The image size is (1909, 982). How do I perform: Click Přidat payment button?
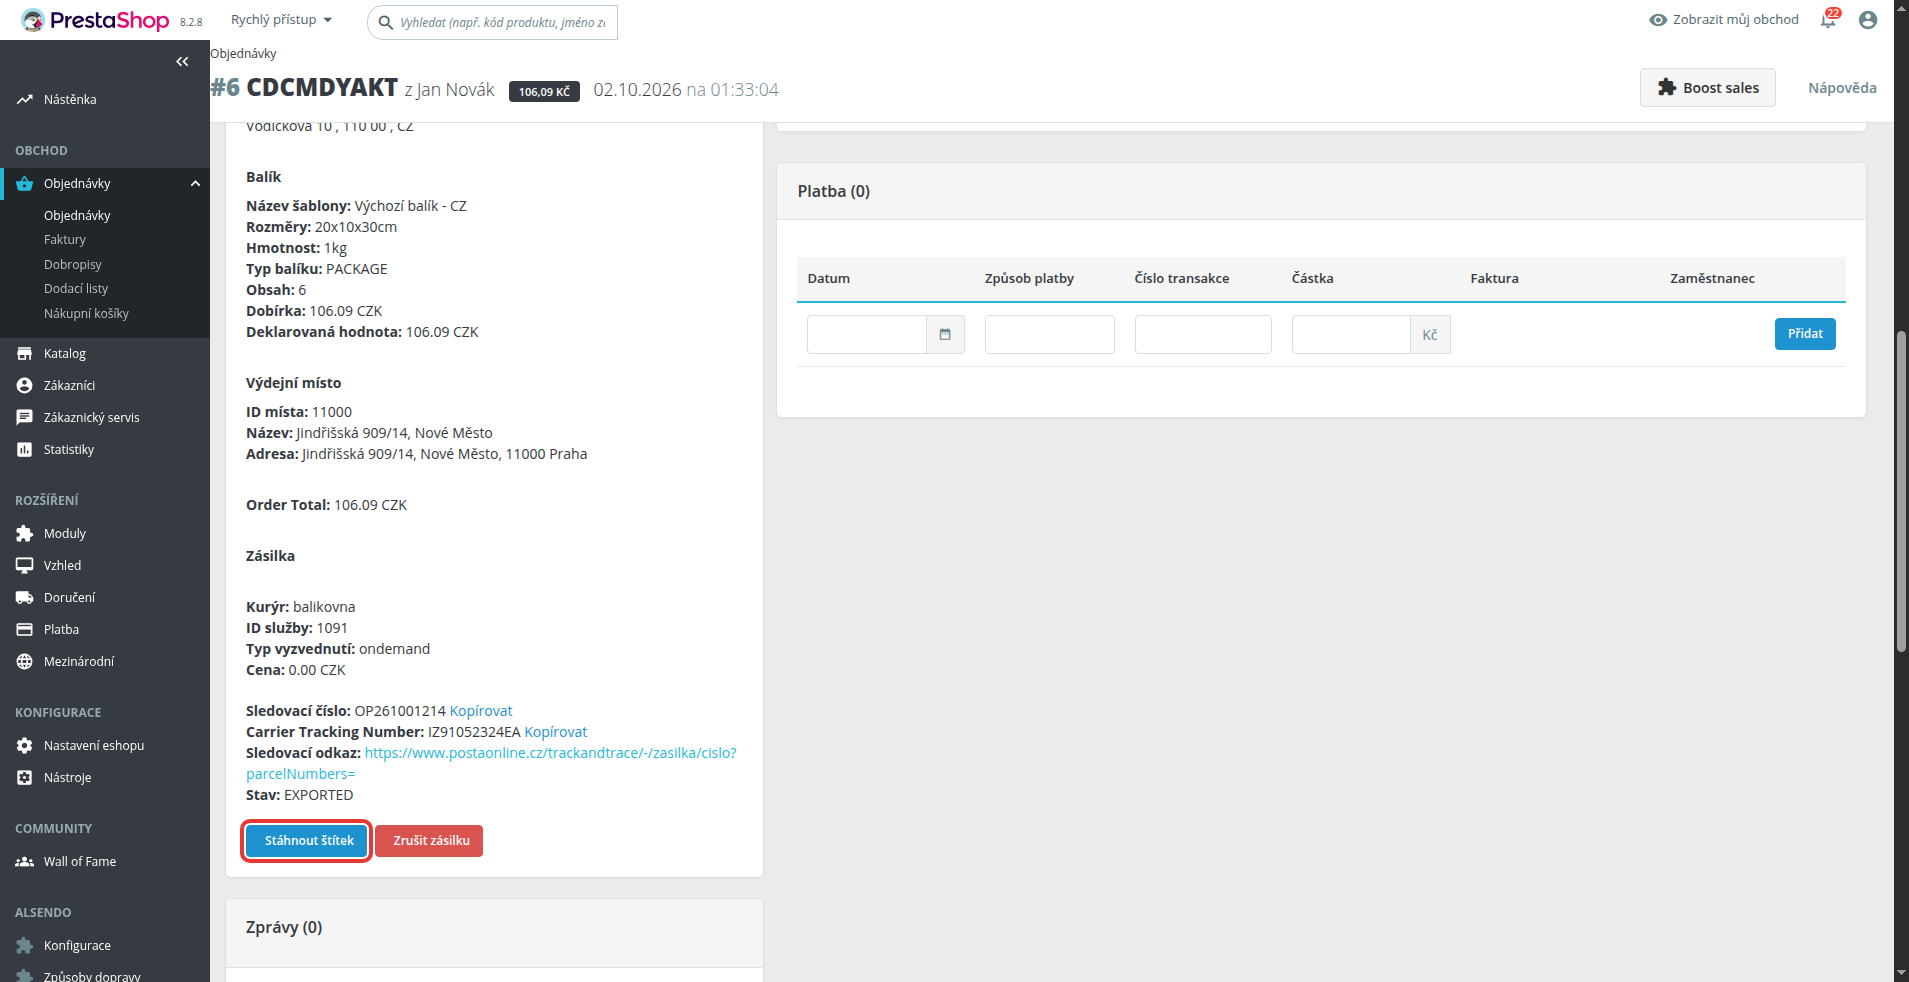click(1805, 334)
